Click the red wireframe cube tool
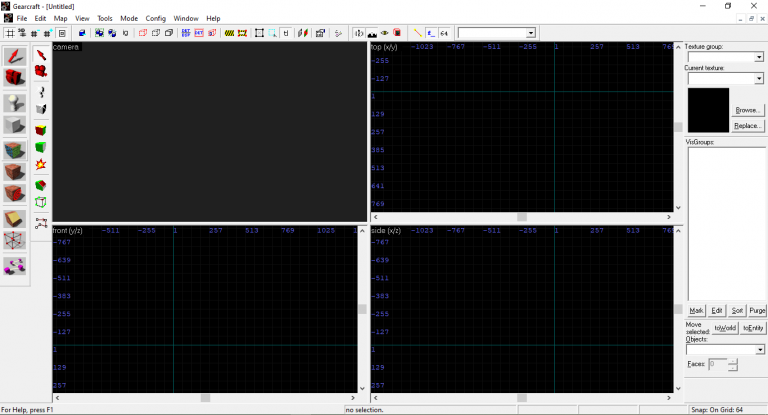Viewport: 768px width, 415px height. coord(16,240)
